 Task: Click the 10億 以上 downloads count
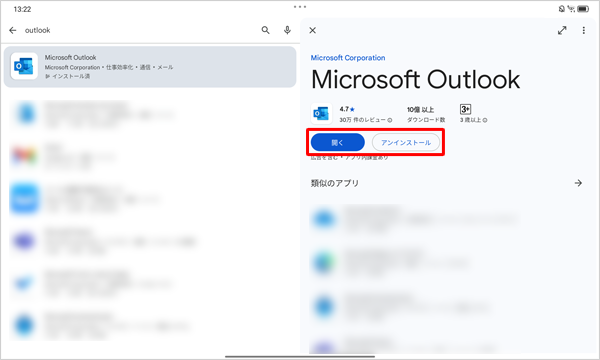tap(420, 110)
